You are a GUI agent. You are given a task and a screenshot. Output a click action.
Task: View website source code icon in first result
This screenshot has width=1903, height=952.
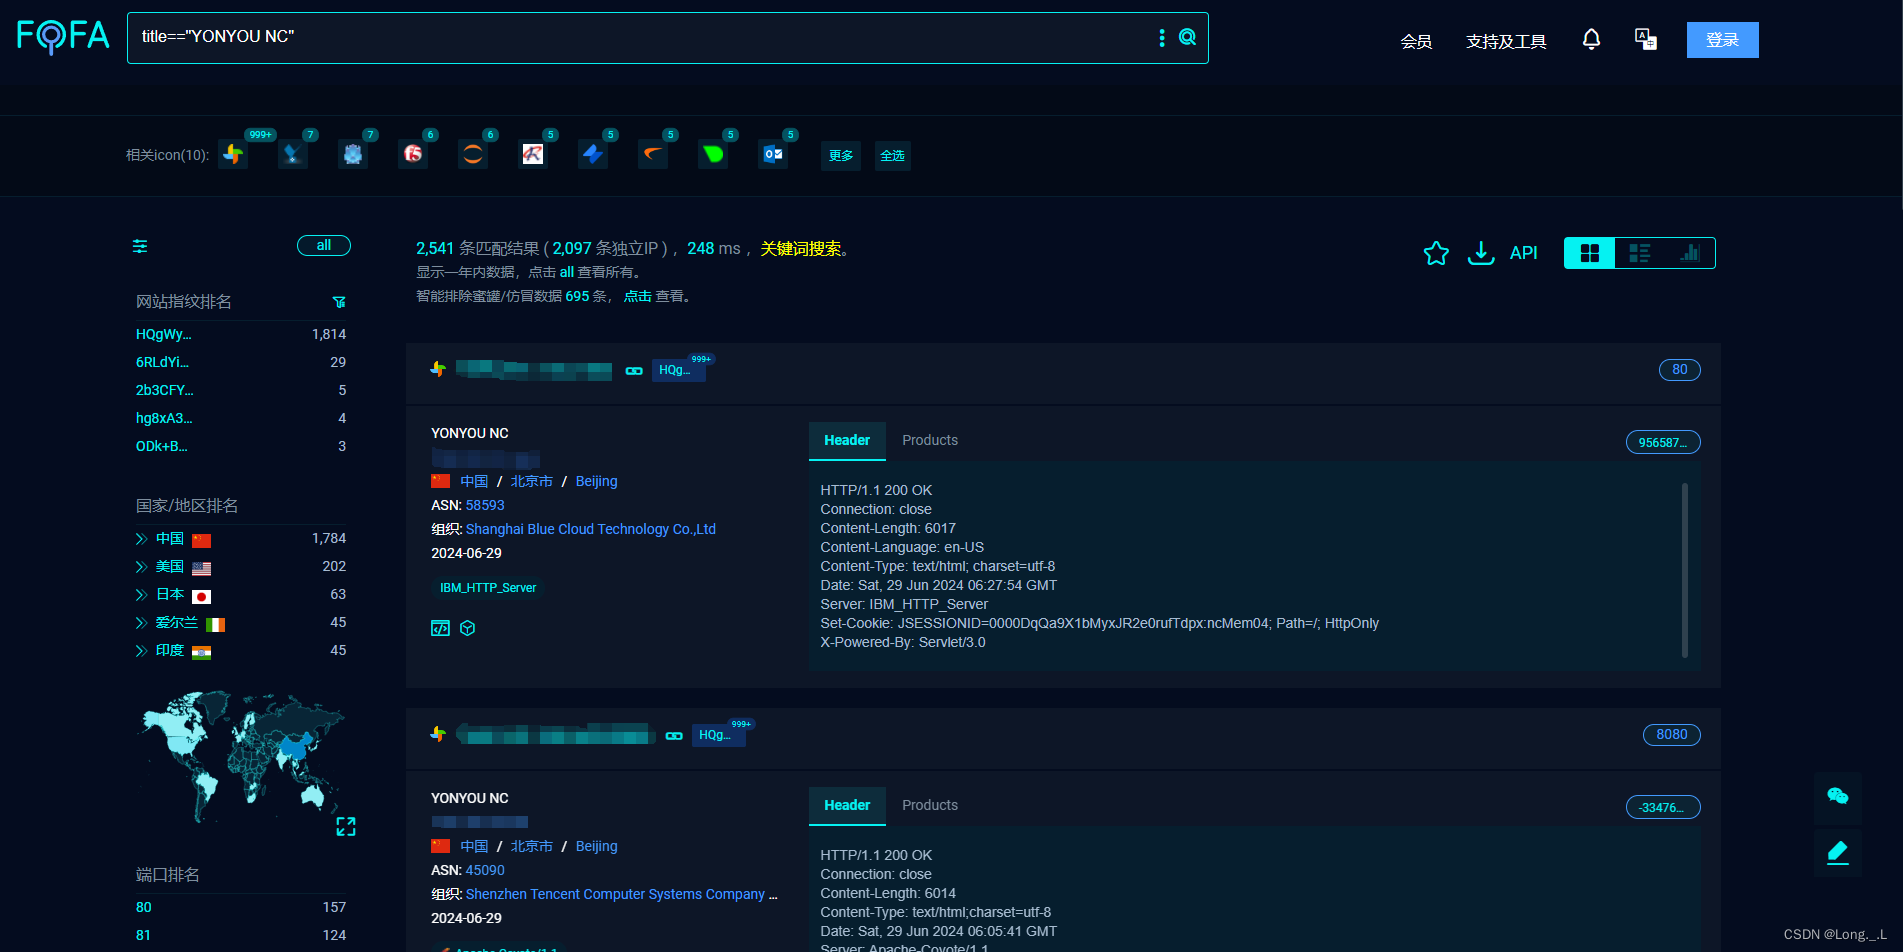(440, 628)
